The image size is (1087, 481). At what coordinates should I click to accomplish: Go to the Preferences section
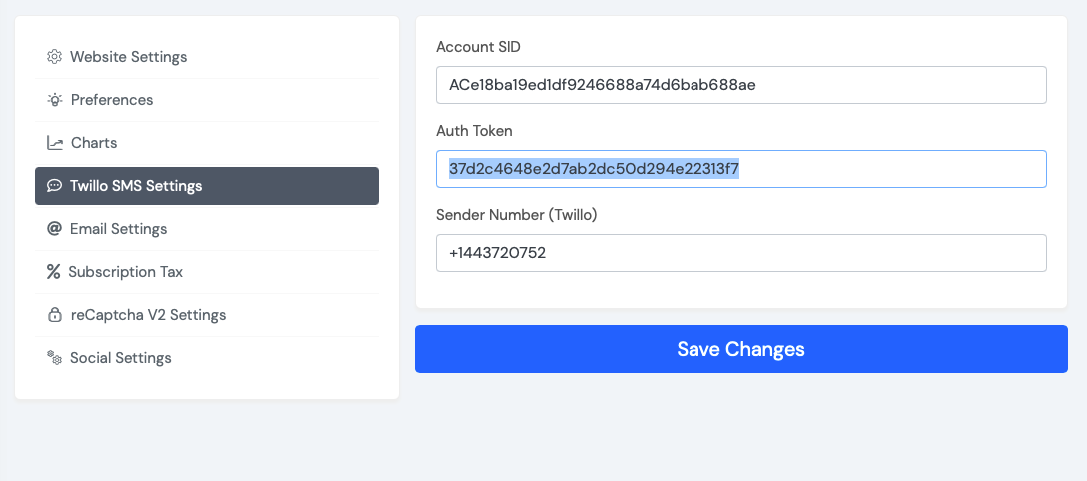point(207,100)
